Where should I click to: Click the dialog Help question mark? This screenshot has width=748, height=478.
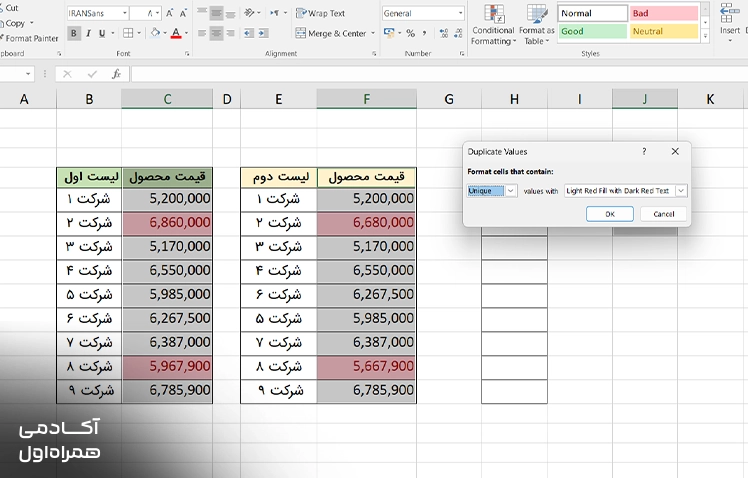(x=644, y=151)
